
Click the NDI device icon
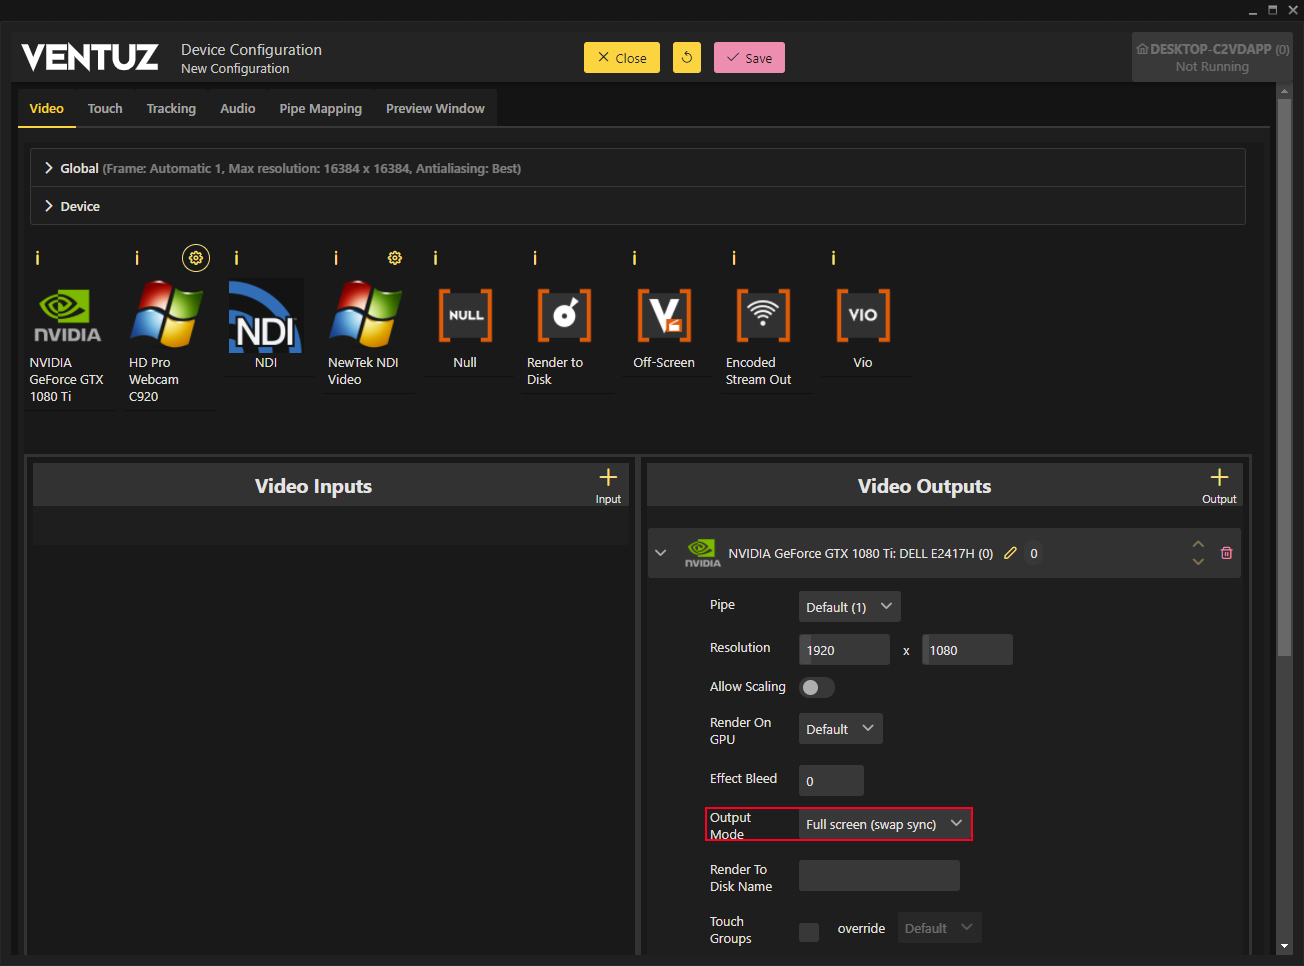point(266,316)
